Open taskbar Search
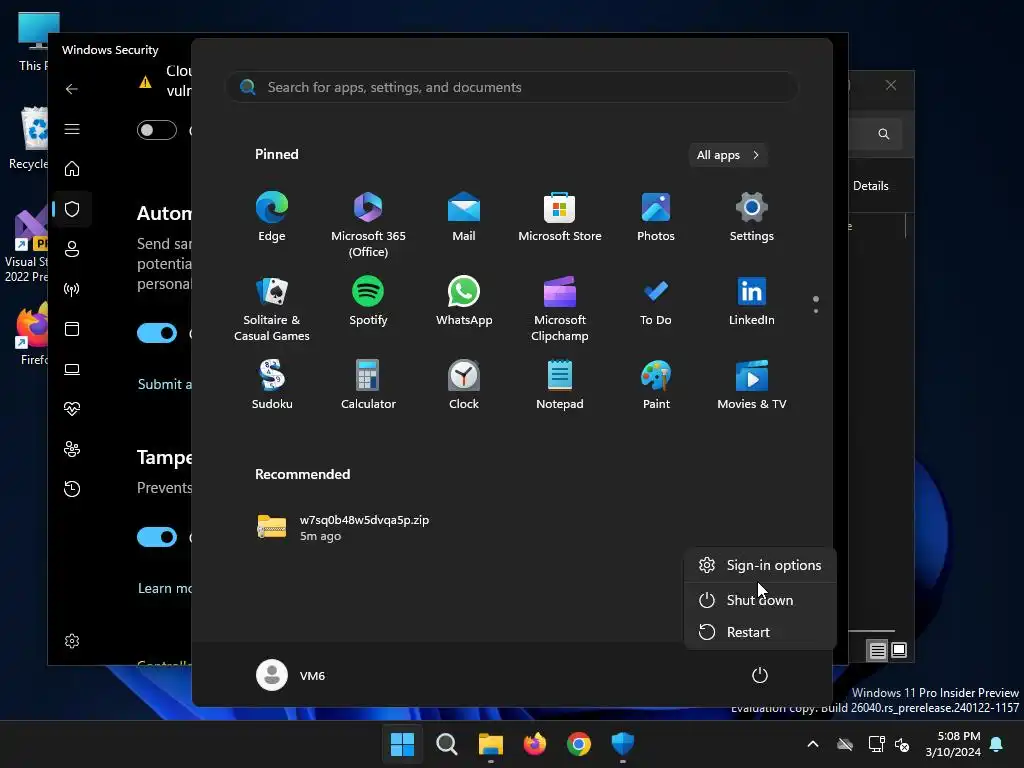This screenshot has width=1024, height=768. [x=447, y=744]
